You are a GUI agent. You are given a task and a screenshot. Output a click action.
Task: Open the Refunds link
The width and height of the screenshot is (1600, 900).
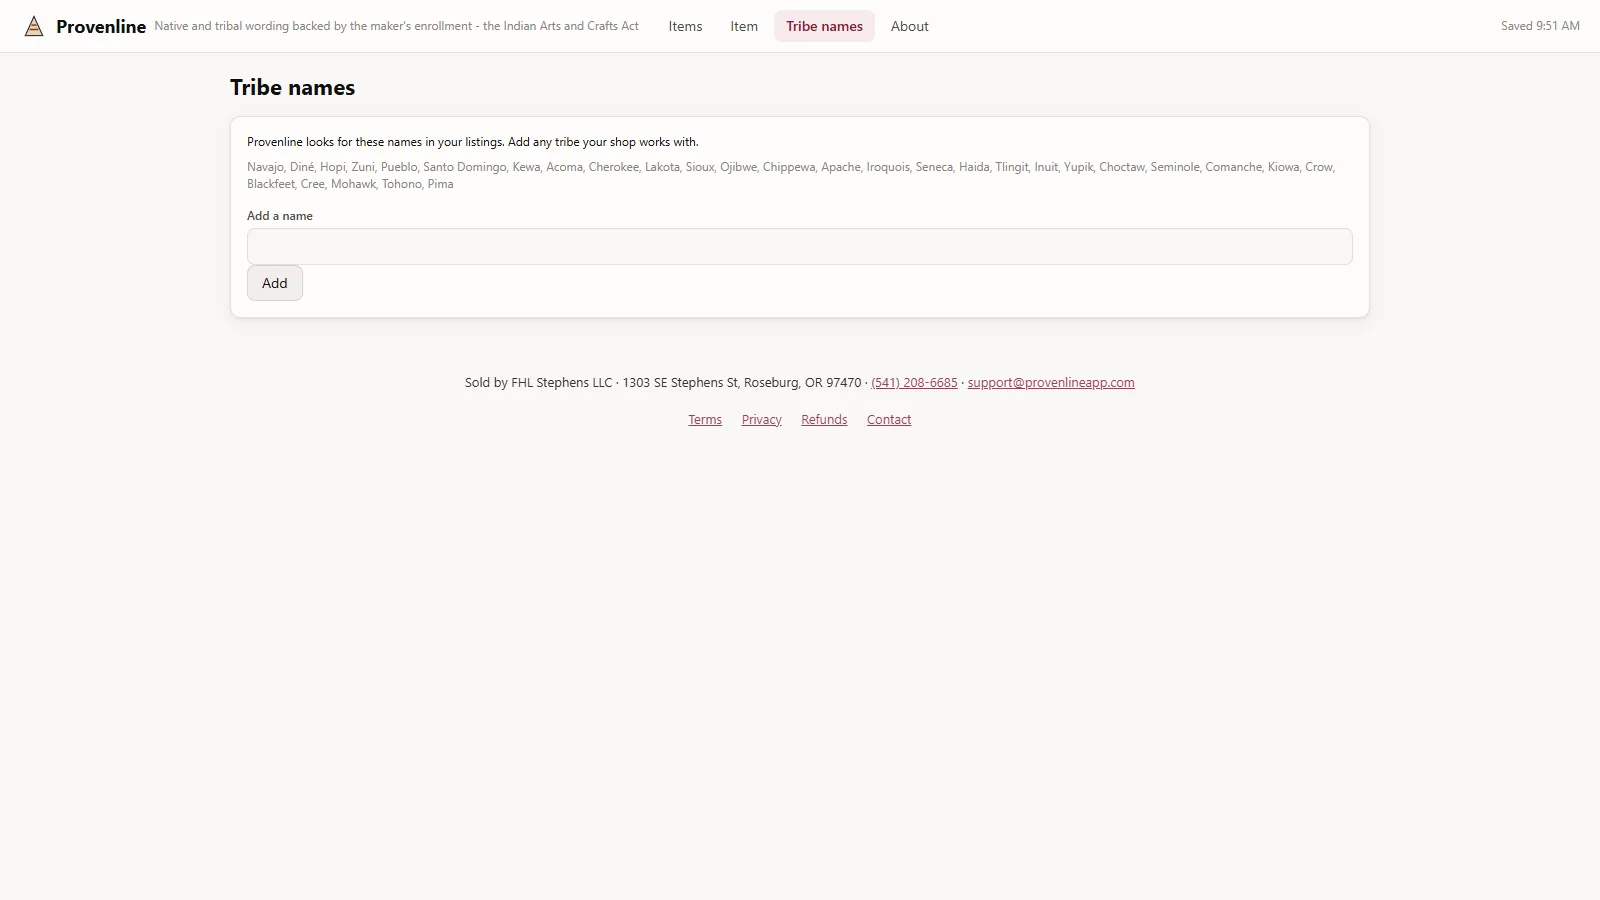(824, 419)
